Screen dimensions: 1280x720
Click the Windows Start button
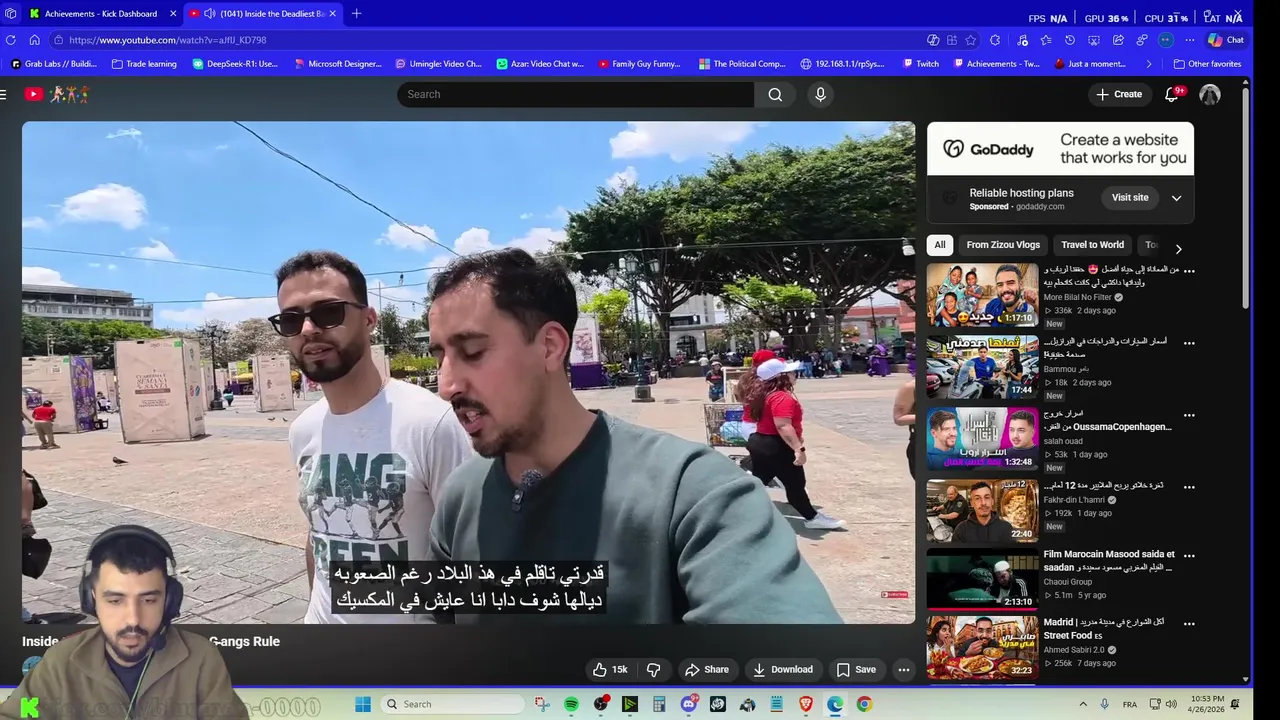click(363, 704)
